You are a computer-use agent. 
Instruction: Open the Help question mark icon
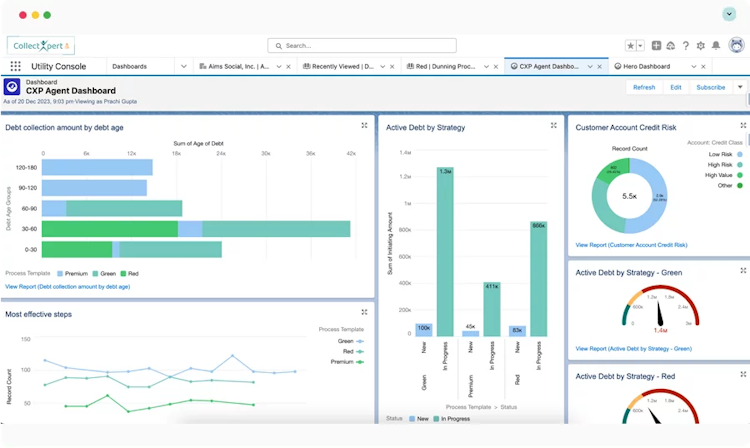pos(685,45)
